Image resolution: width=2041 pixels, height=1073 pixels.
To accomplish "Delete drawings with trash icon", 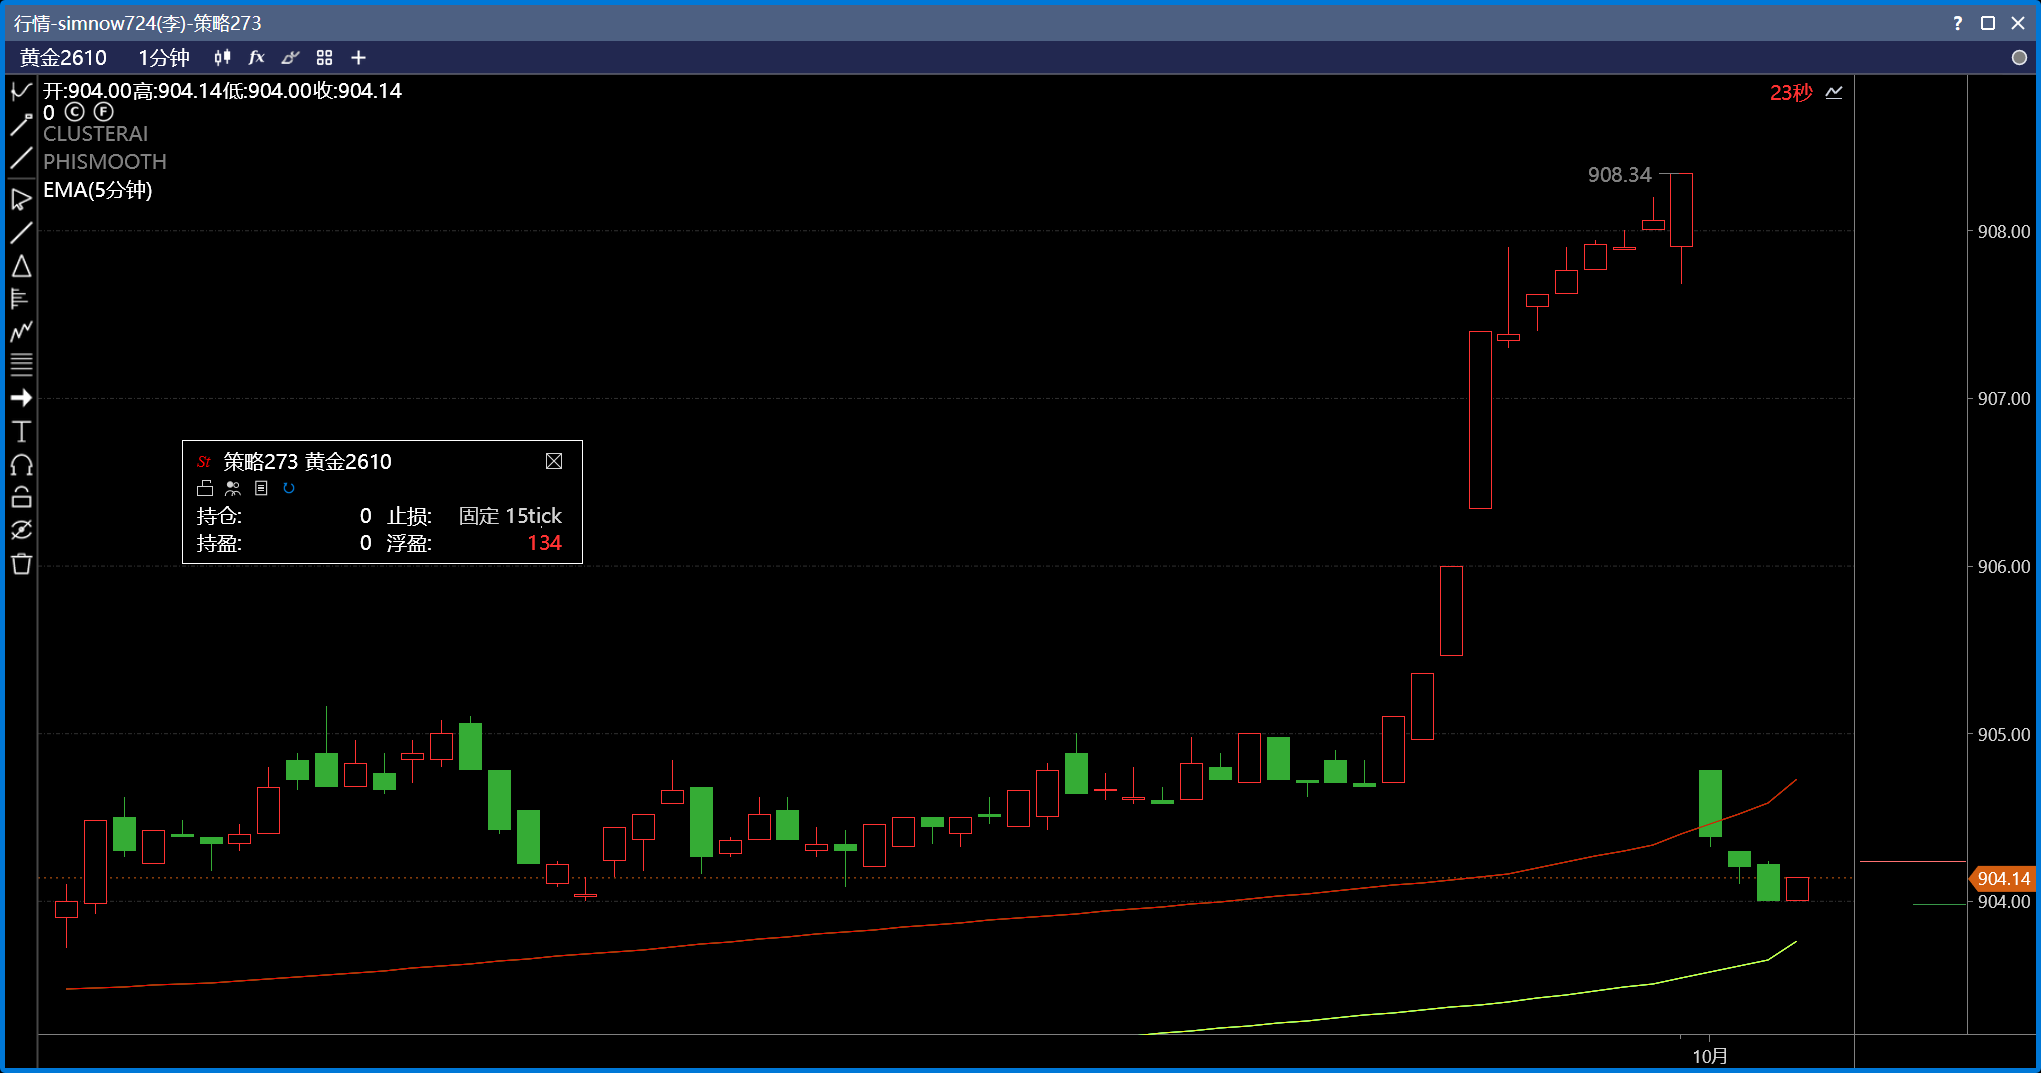I will coord(21,564).
